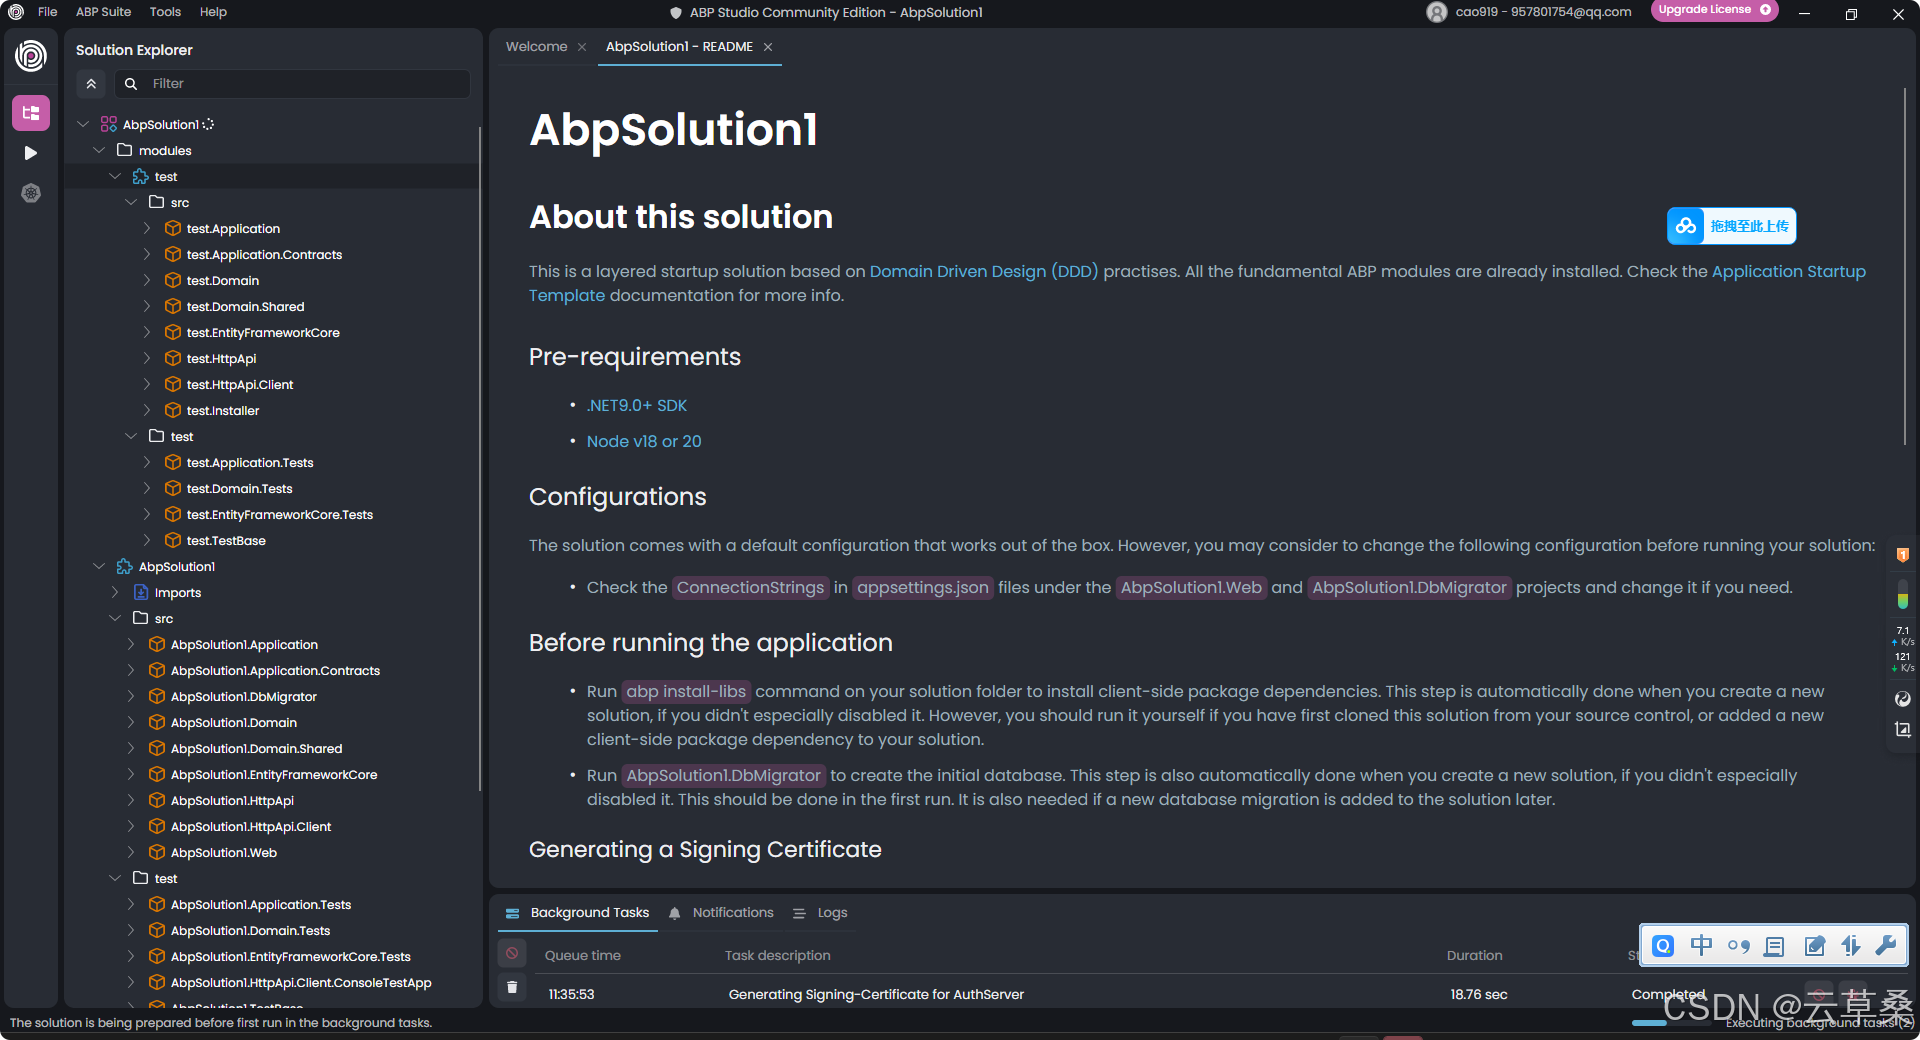Open the Domain Driven Design (DDD) link
Screen dimensions: 1920x1040
coord(984,271)
